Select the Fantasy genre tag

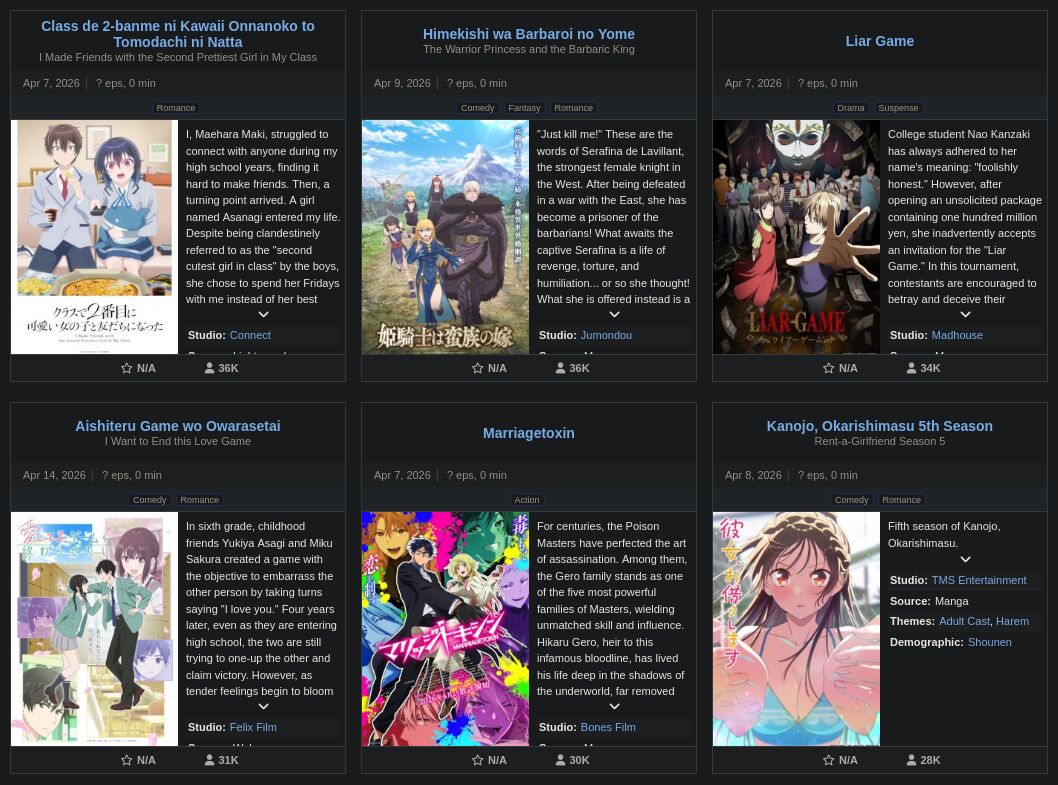tap(524, 108)
